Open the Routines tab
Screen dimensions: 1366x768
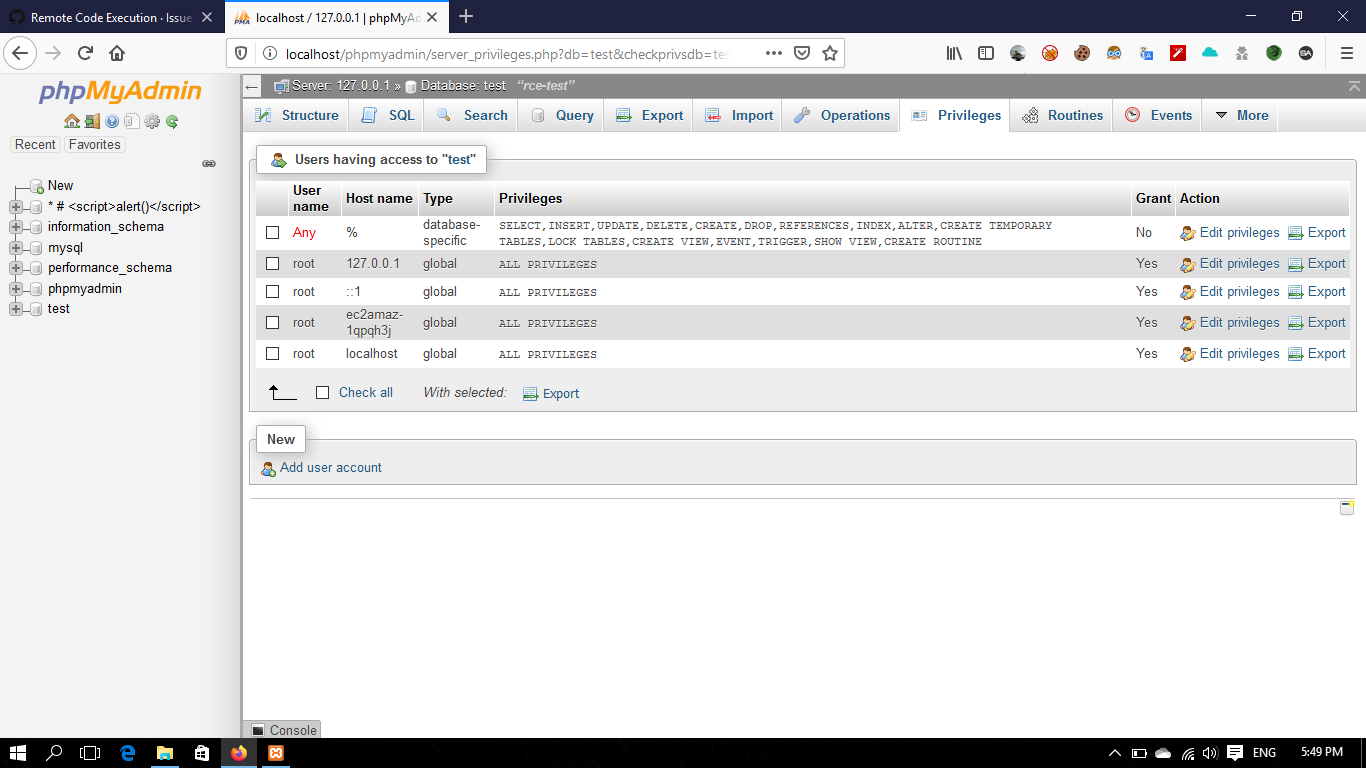coord(1061,116)
